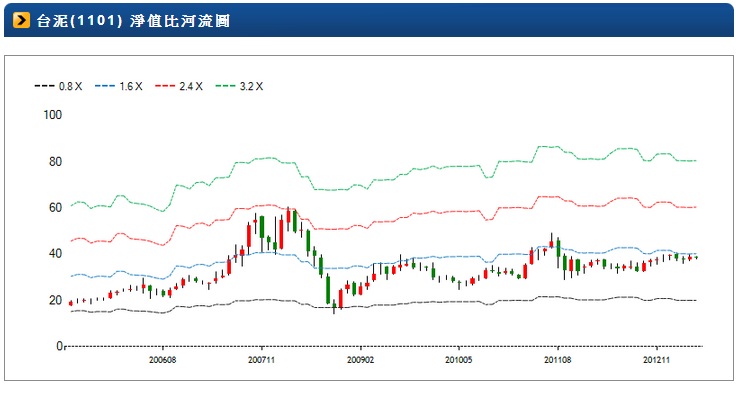The image size is (736, 394).
Task: Click the chart title 台泥(1101) 淨值比河流圖
Action: (133, 21)
